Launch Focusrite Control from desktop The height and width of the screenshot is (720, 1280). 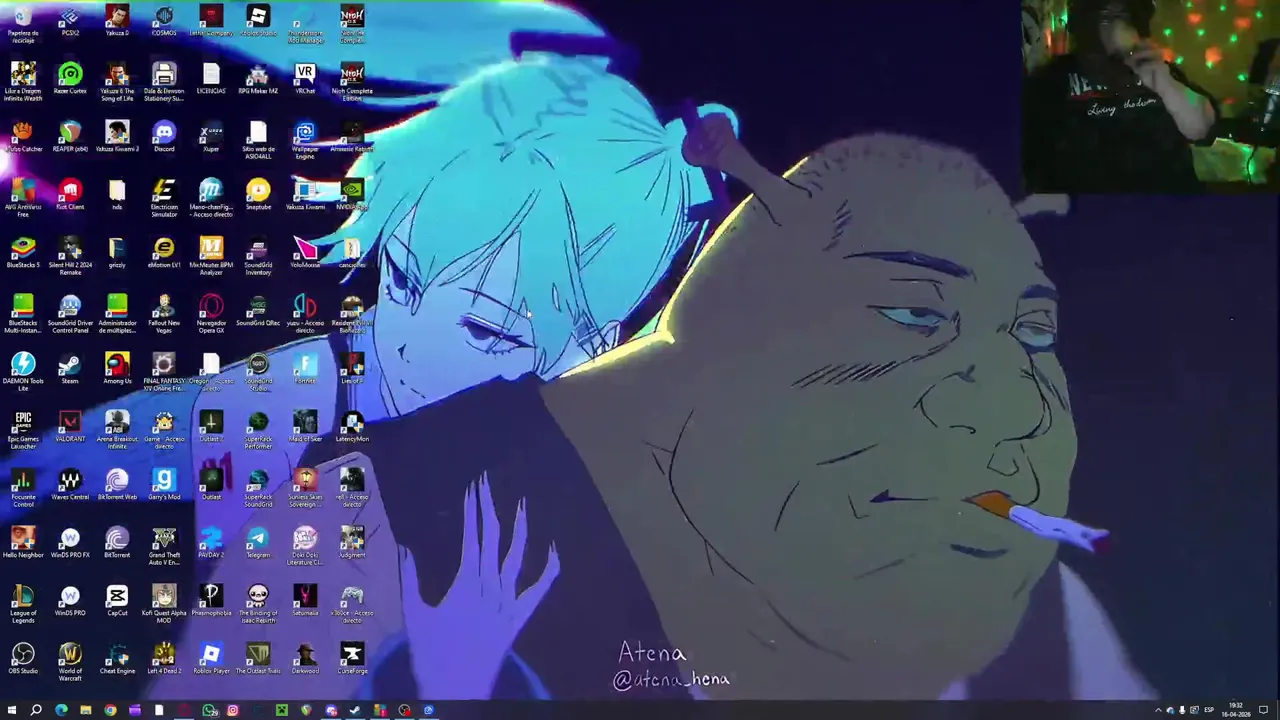tap(23, 489)
